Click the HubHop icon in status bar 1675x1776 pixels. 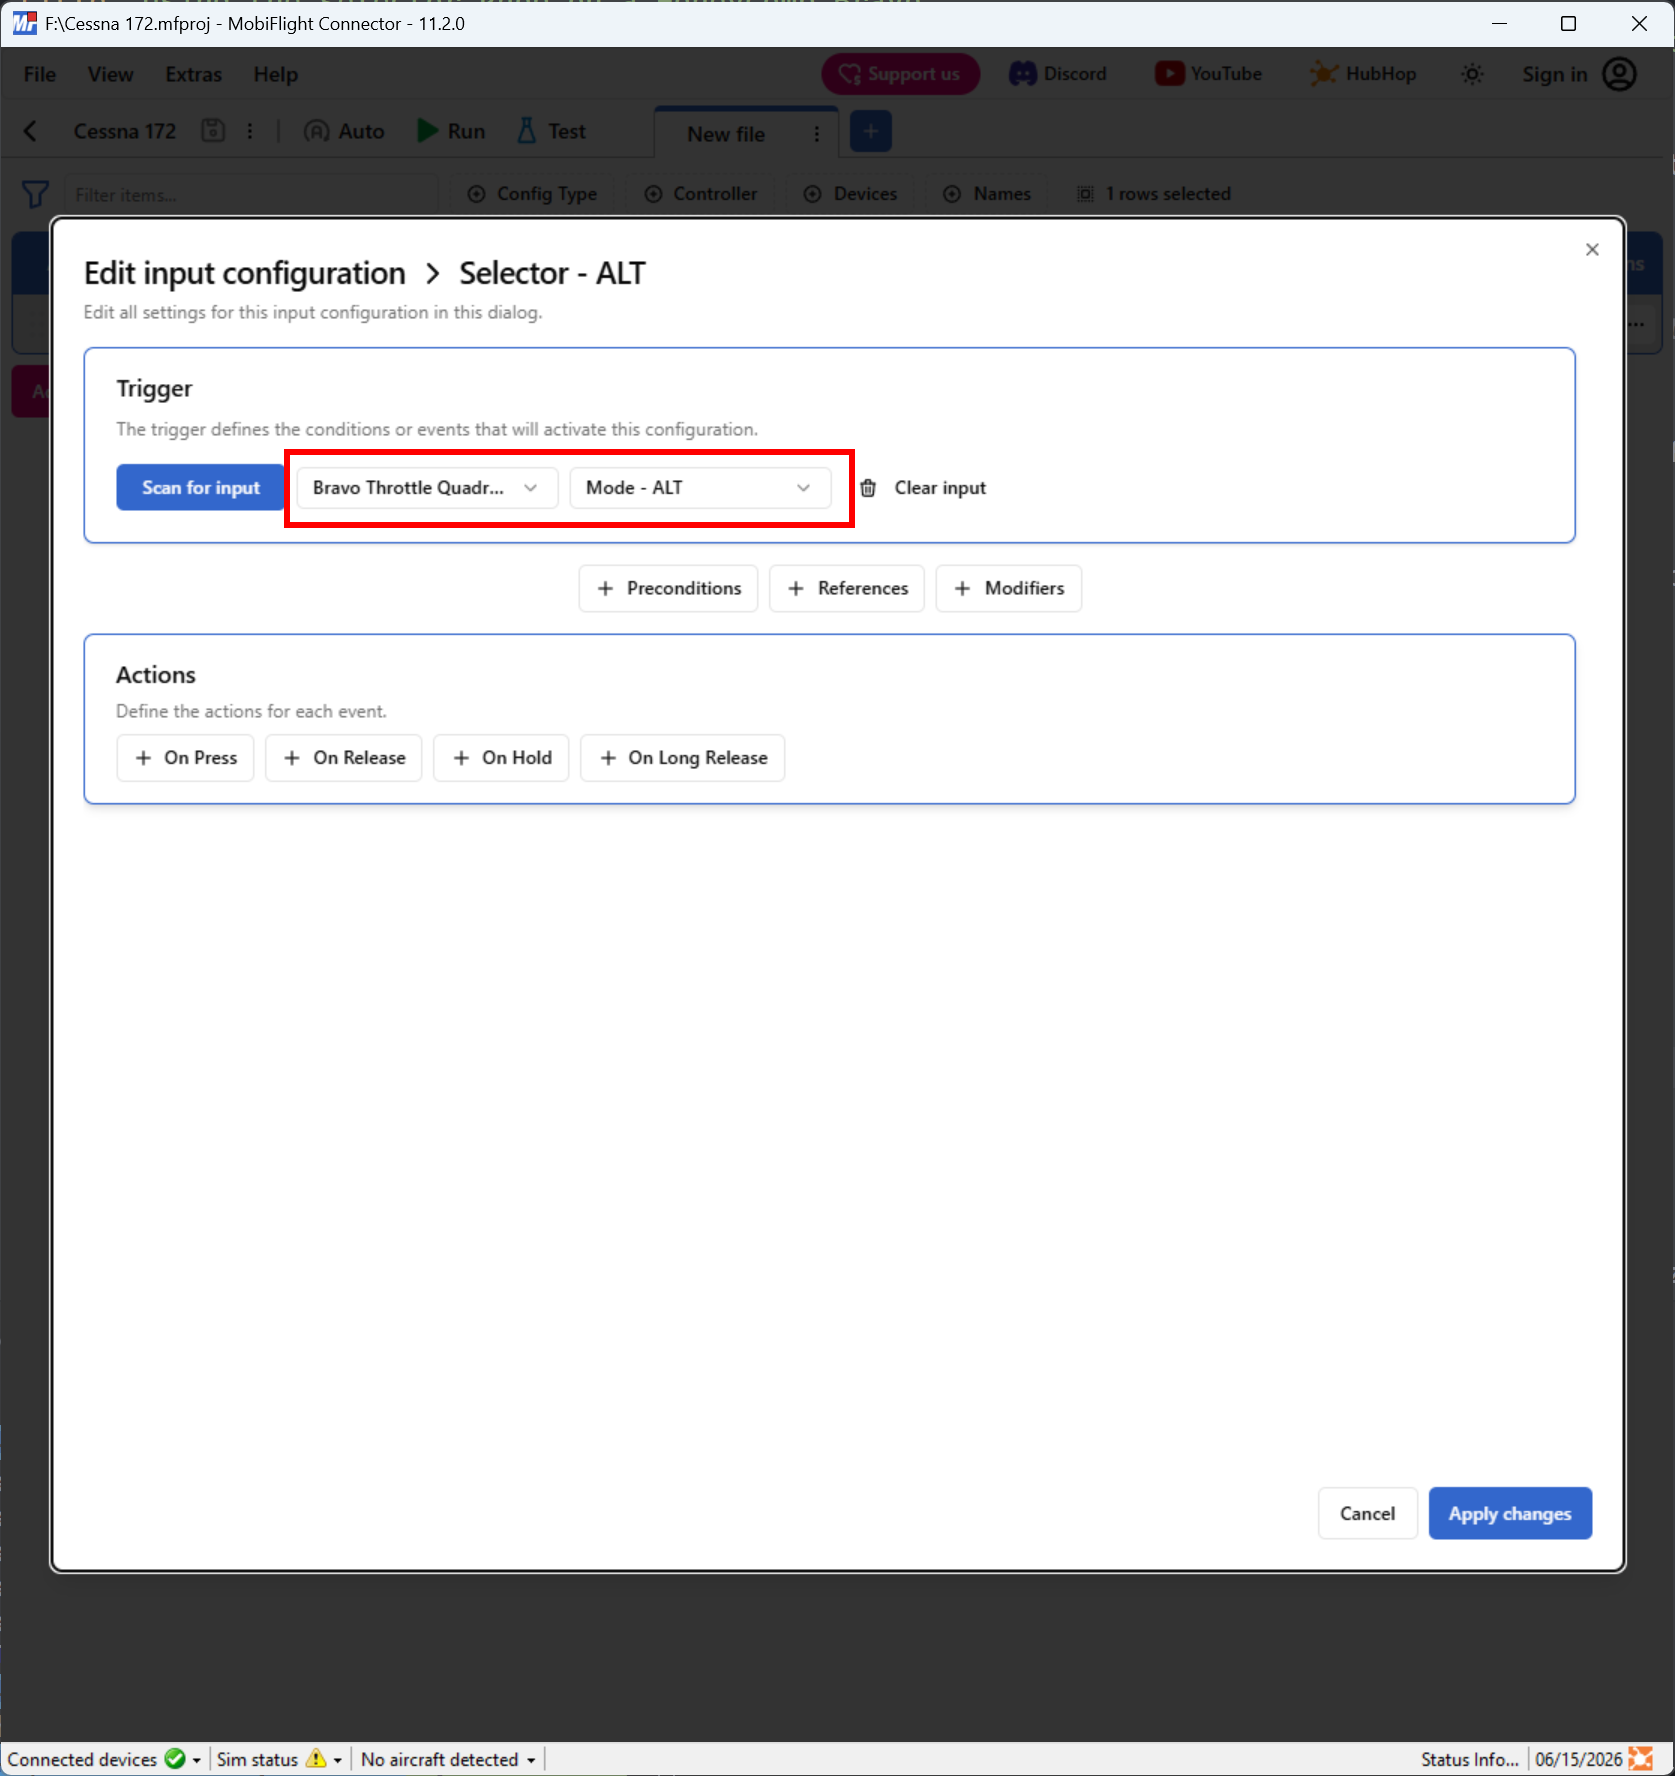click(1641, 1758)
